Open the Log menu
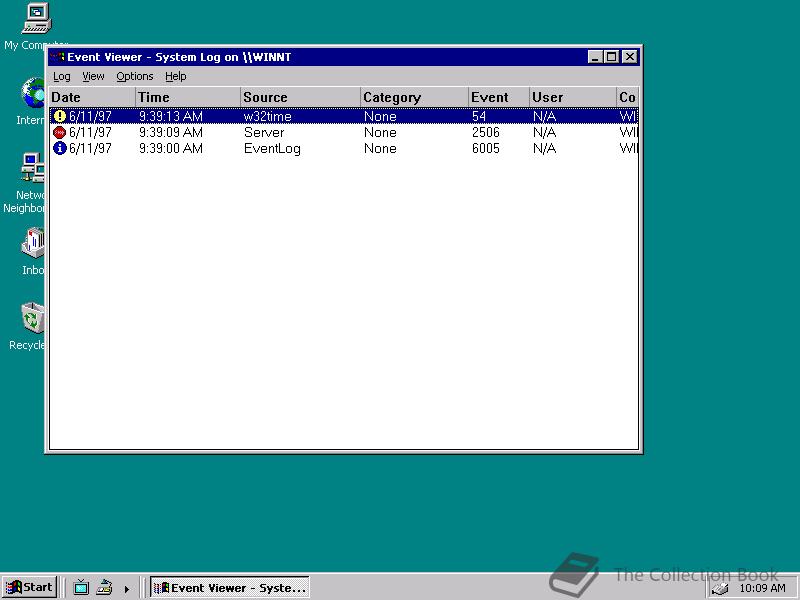This screenshot has width=800, height=600. coord(62,76)
